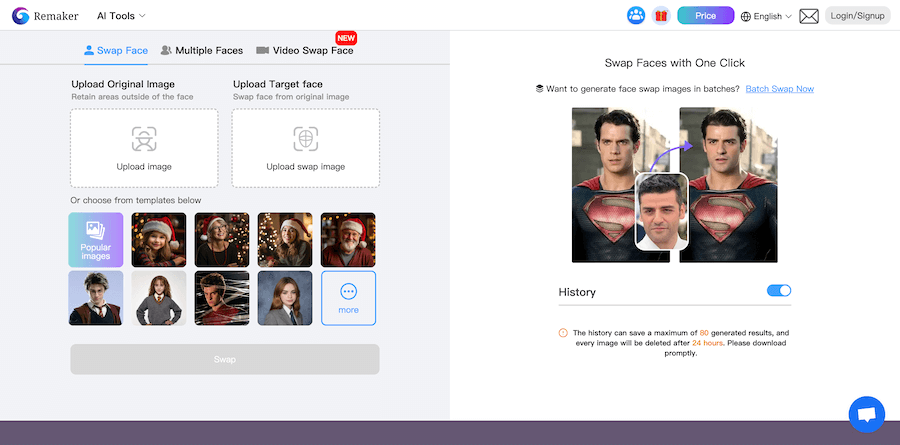
Task: Click the target face icon in Upload swap image
Action: 305,138
